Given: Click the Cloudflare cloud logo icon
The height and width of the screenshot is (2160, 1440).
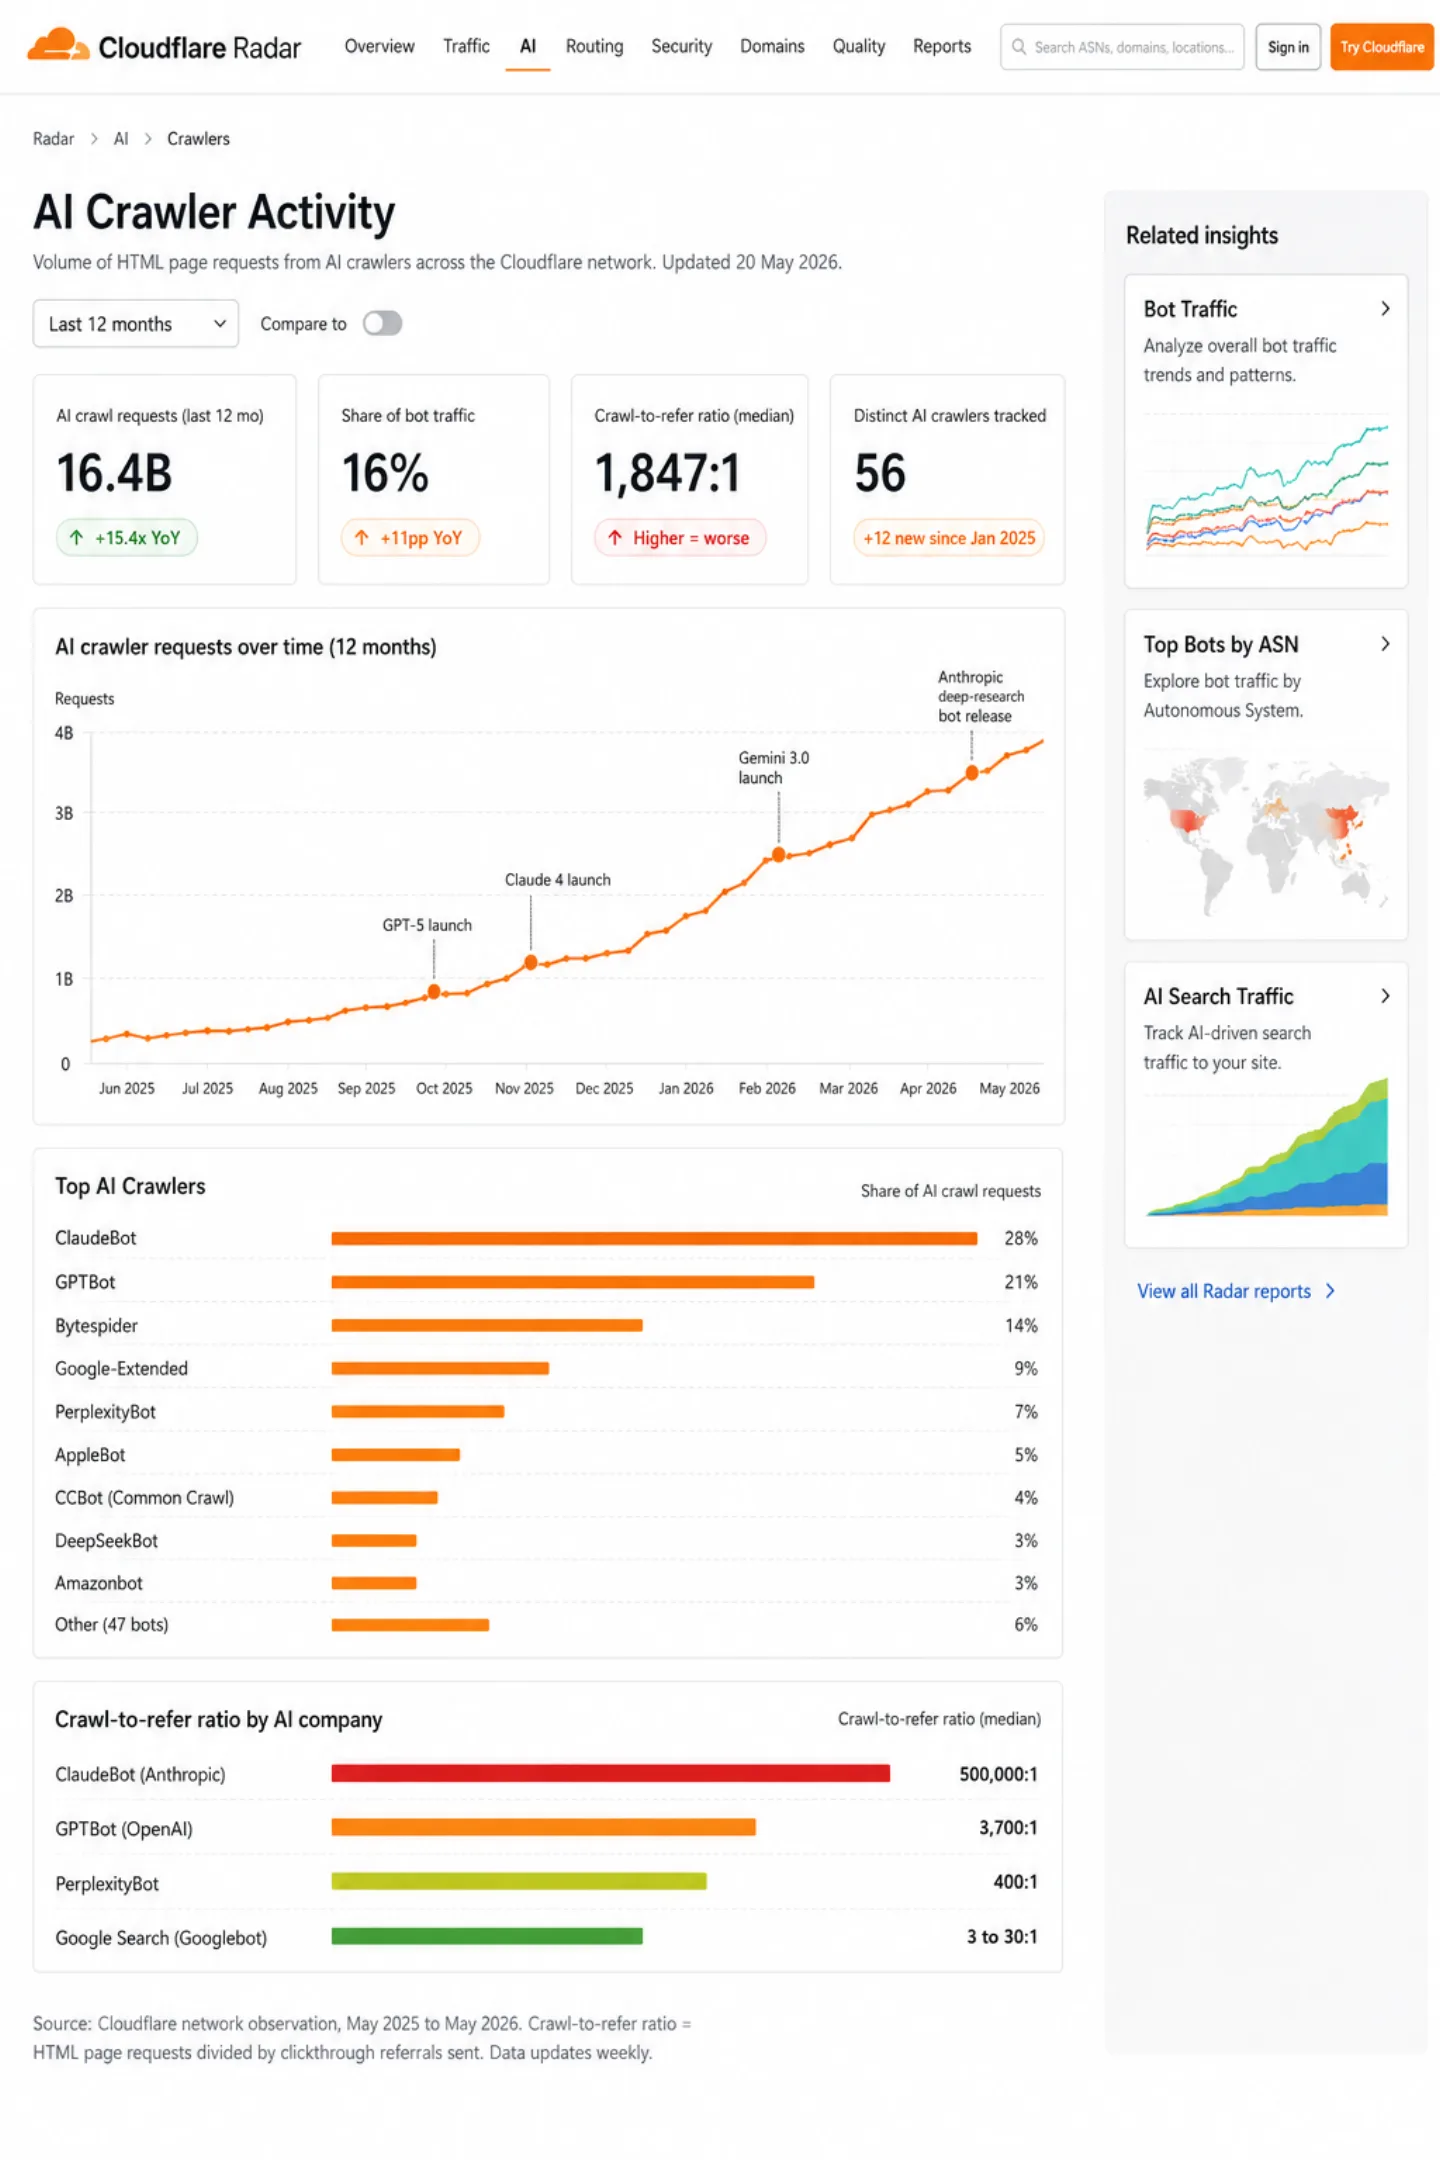Looking at the screenshot, I should pyautogui.click(x=57, y=45).
